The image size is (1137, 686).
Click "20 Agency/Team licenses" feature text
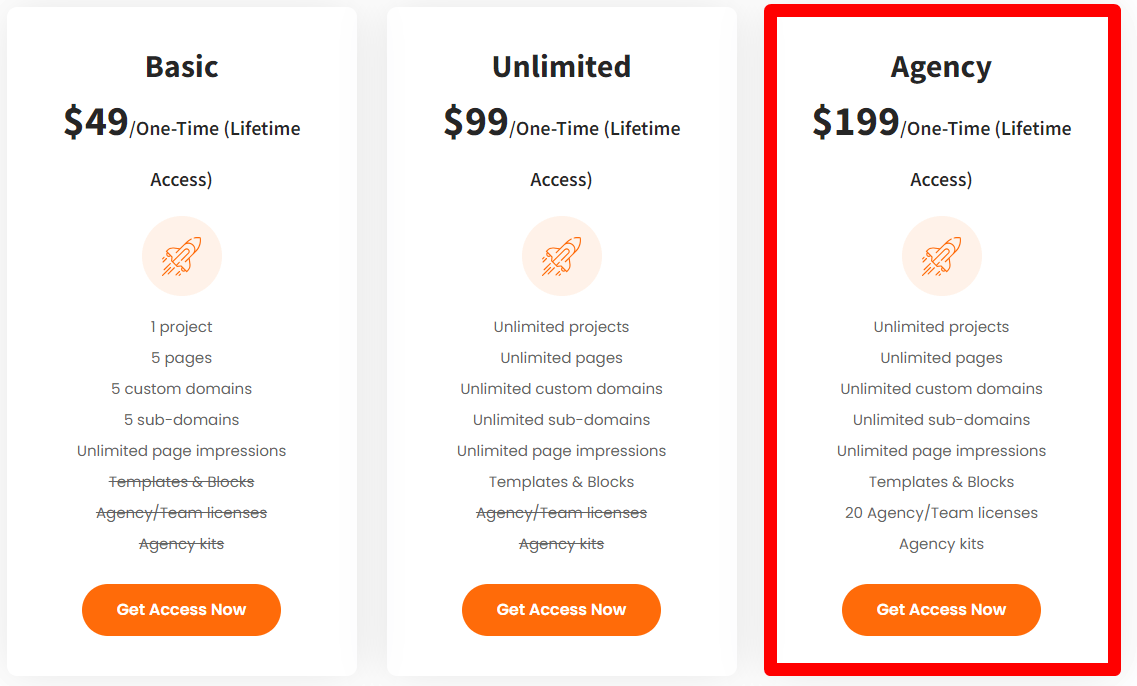(941, 513)
